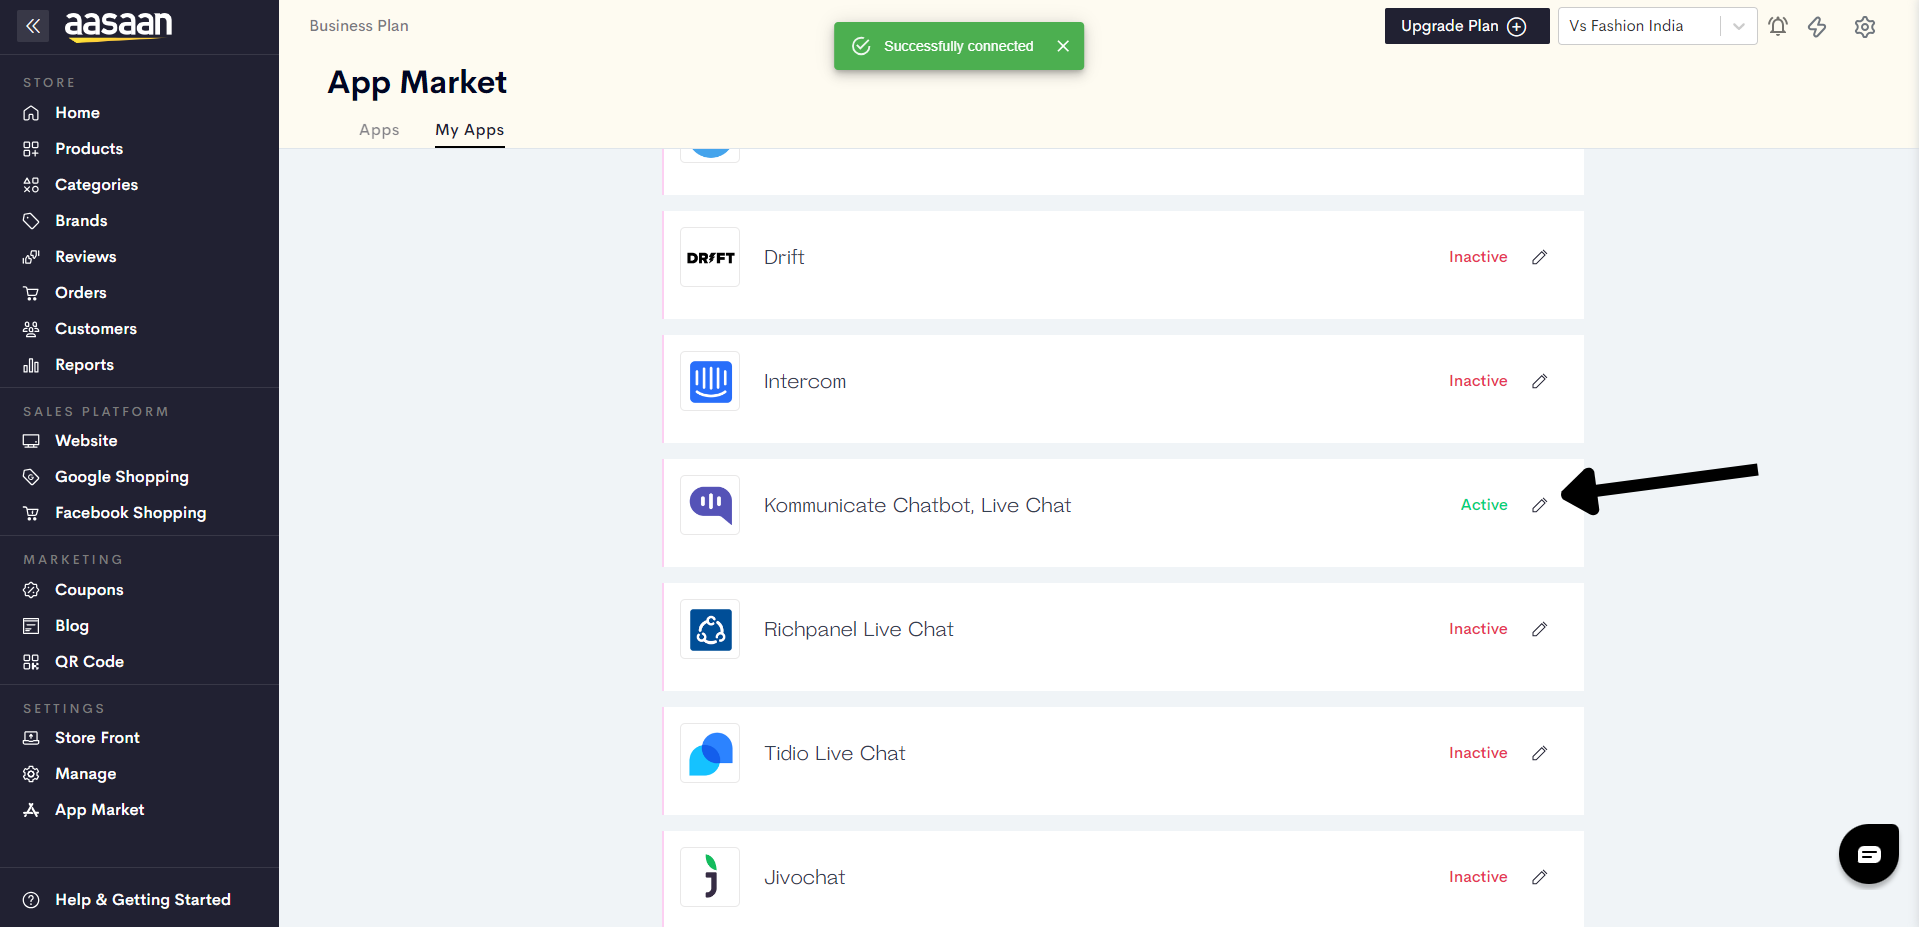The width and height of the screenshot is (1919, 927).
Task: Edit the Intercom app
Action: [1540, 381]
